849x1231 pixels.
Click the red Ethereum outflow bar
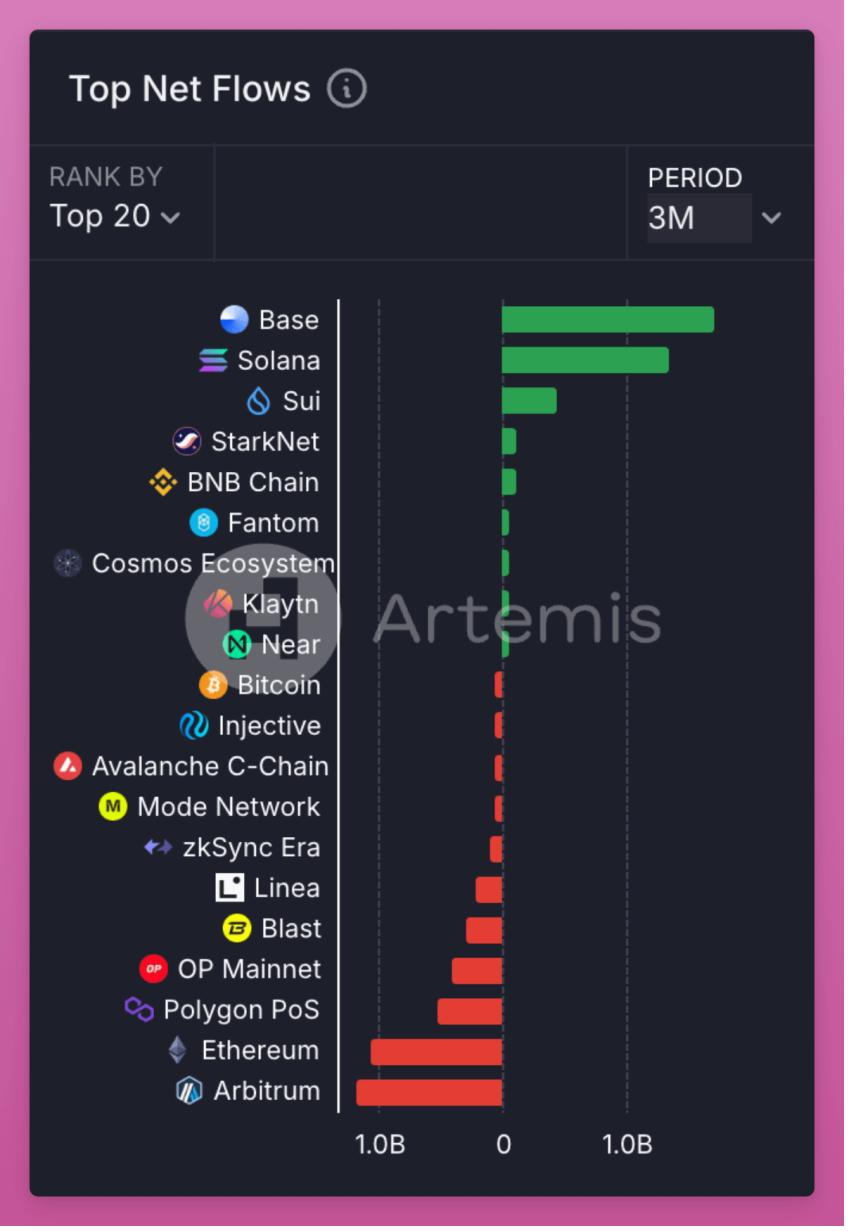(x=436, y=1052)
